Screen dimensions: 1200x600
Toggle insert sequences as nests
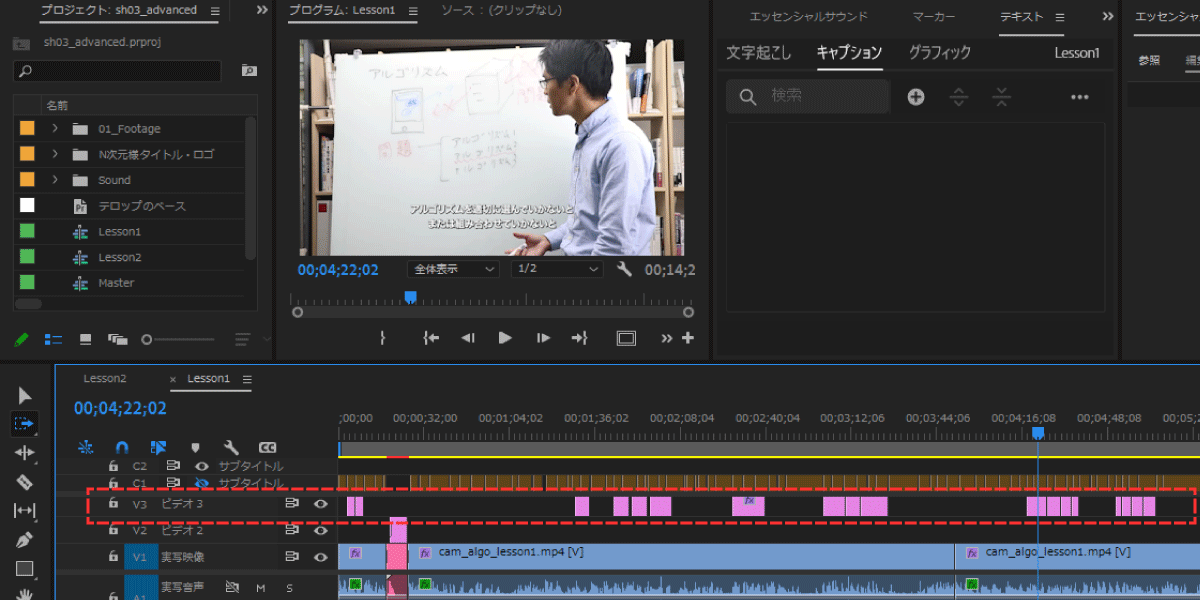(x=86, y=447)
